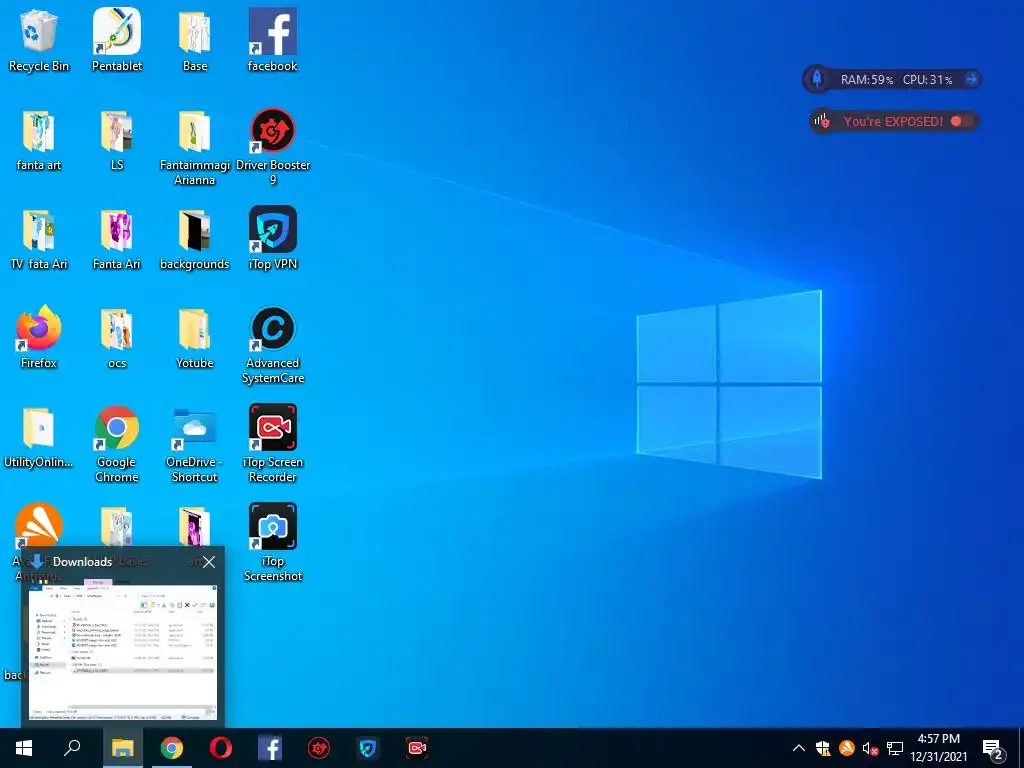Open Opera browser from the taskbar
This screenshot has width=1024, height=768.
(x=221, y=748)
